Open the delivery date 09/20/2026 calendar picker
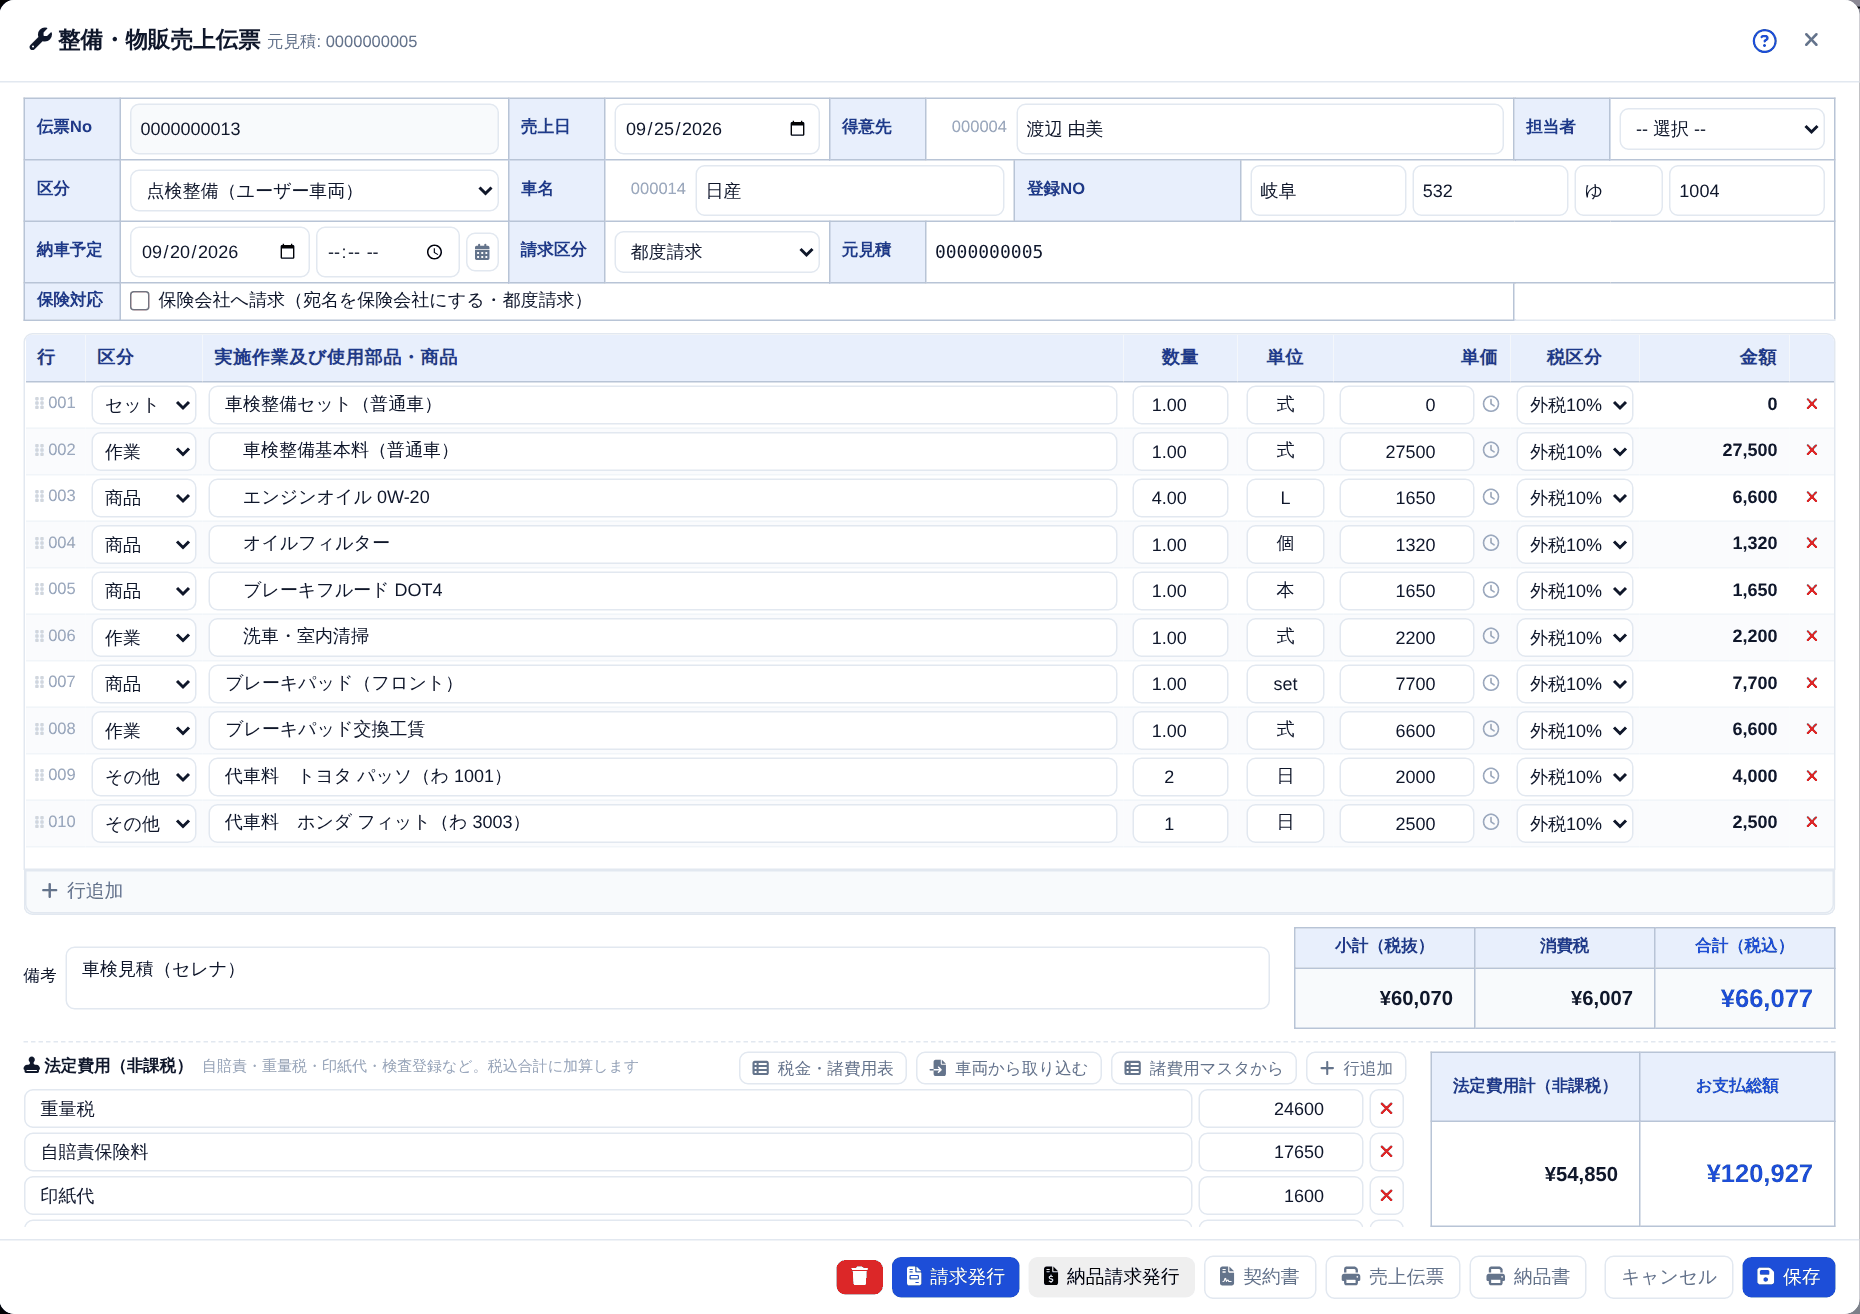The image size is (1860, 1314). click(x=287, y=252)
